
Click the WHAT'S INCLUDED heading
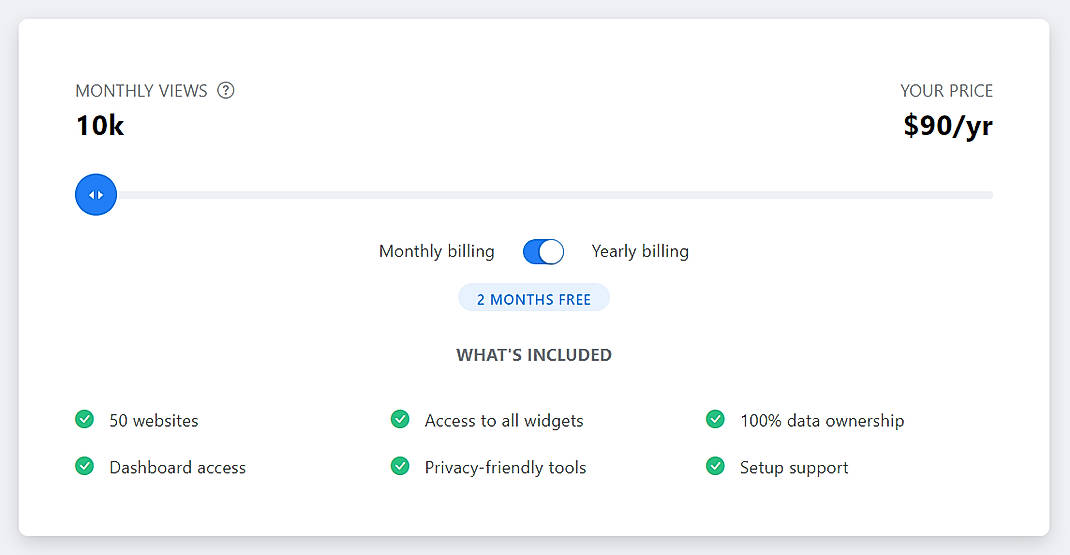pos(534,355)
